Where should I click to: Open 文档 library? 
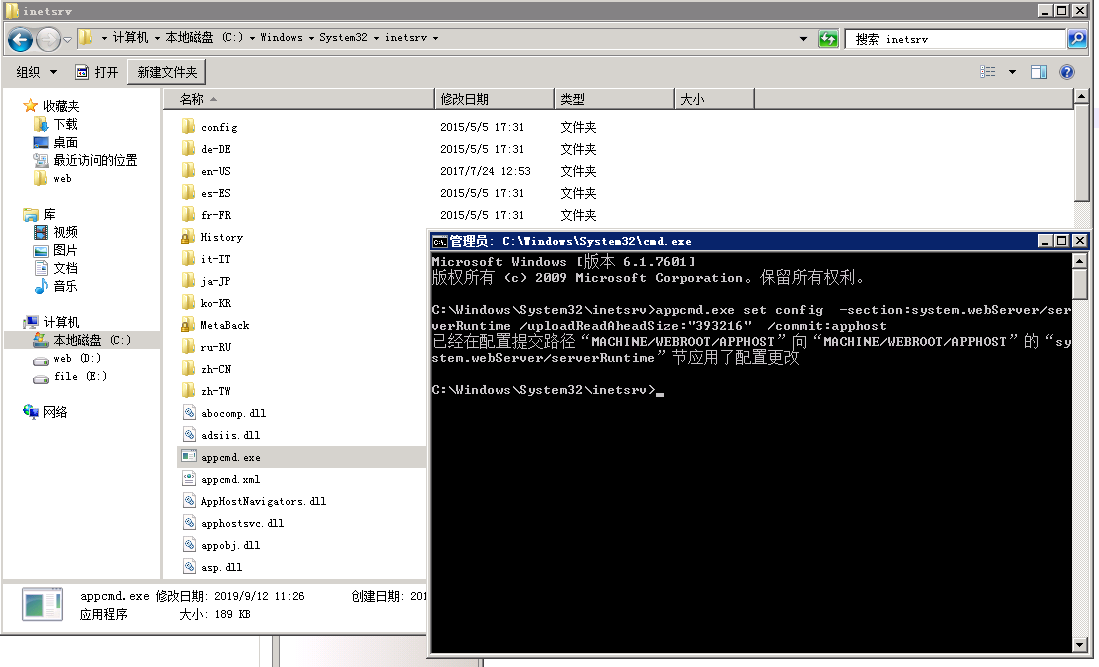coord(56,268)
